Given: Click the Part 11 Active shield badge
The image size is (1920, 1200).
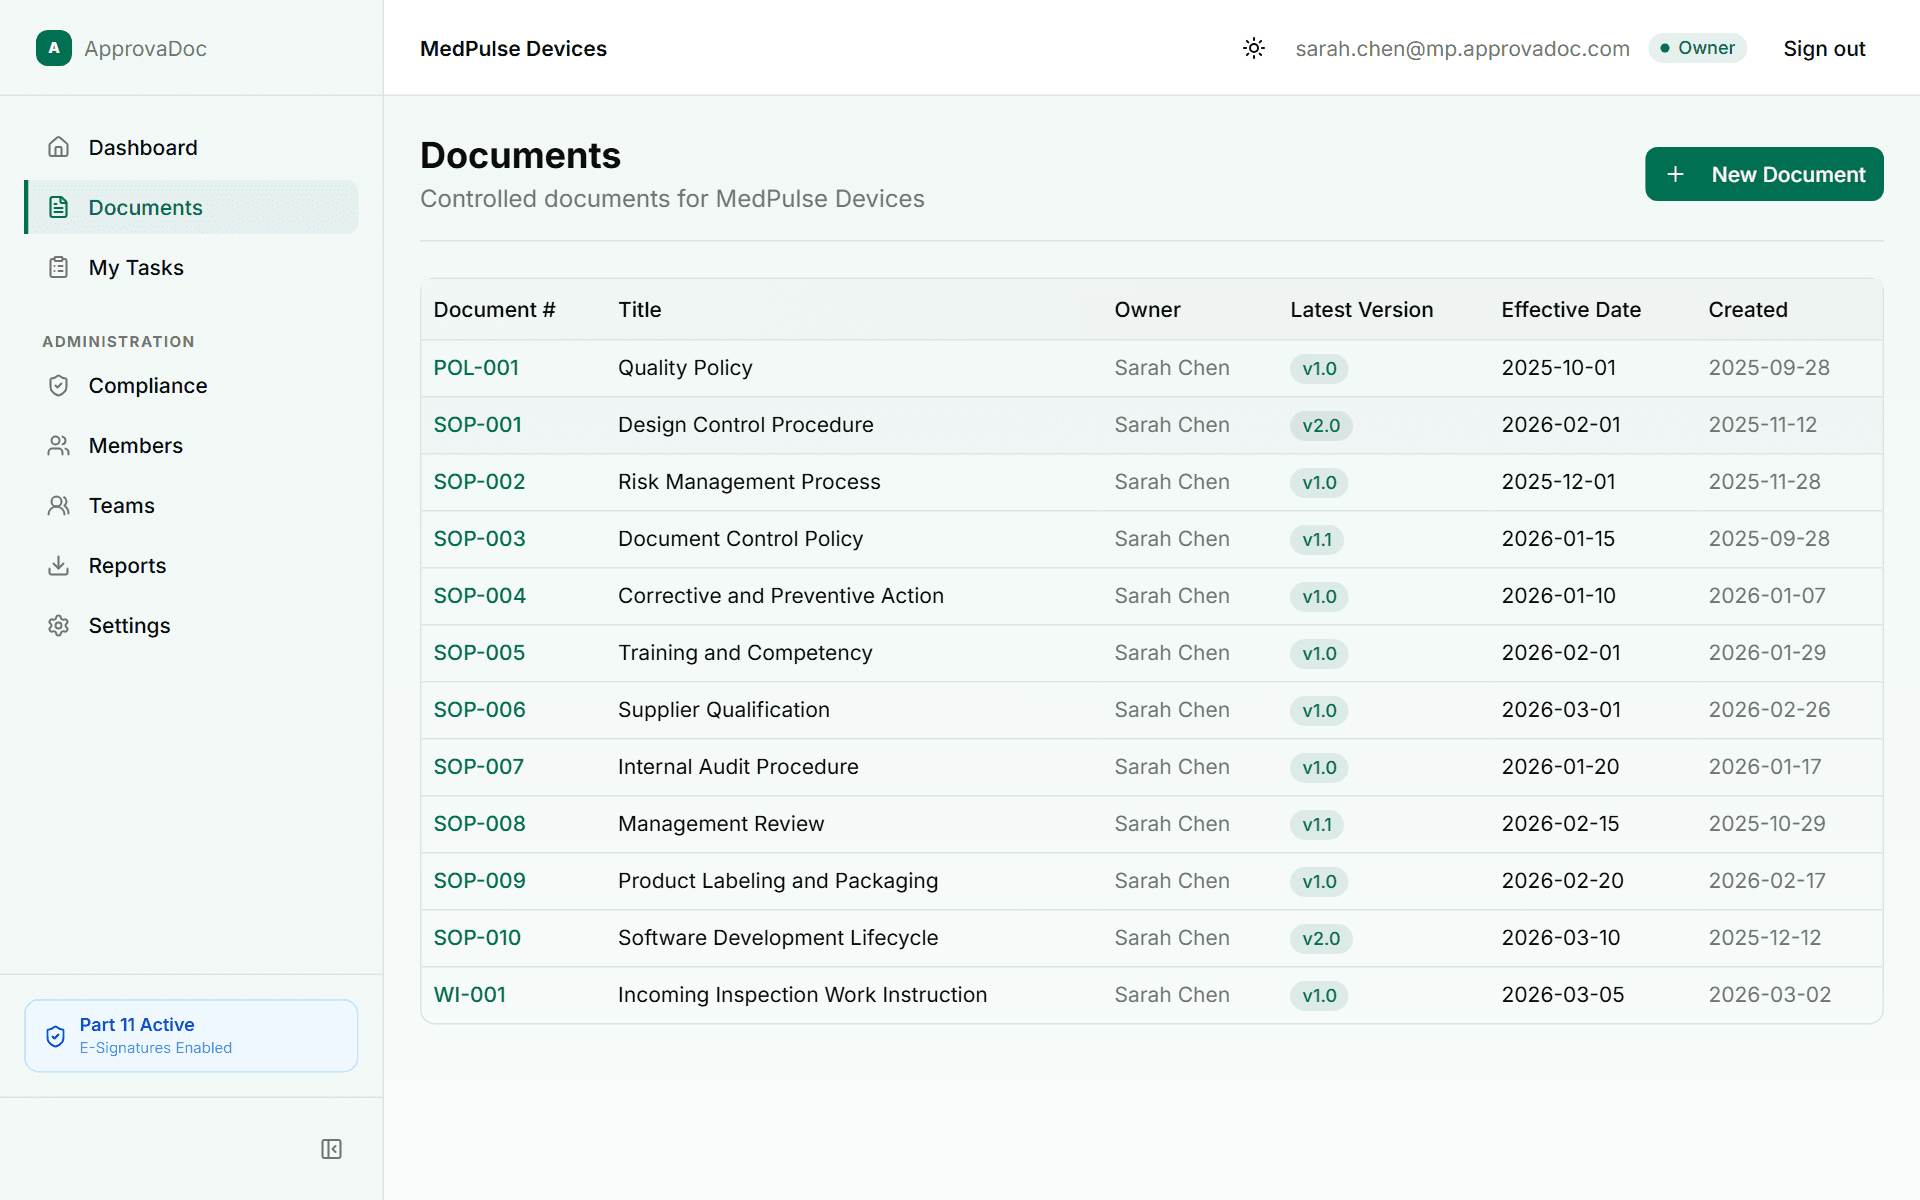Looking at the screenshot, I should click(x=56, y=1036).
